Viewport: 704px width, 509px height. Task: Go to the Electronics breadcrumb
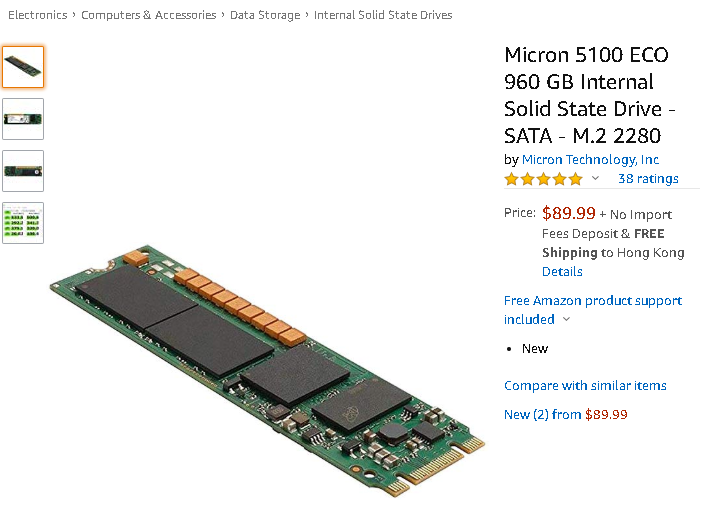[38, 15]
